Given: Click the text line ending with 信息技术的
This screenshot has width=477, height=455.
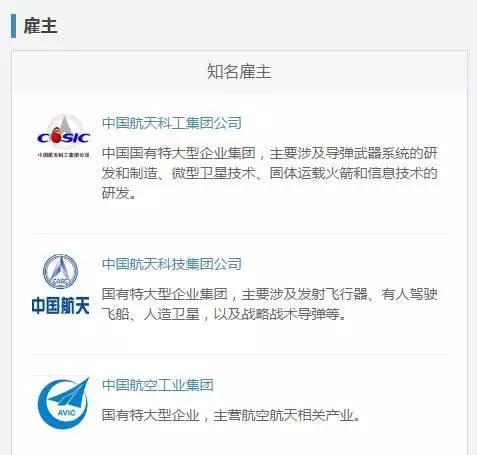Looking at the screenshot, I should tap(269, 173).
